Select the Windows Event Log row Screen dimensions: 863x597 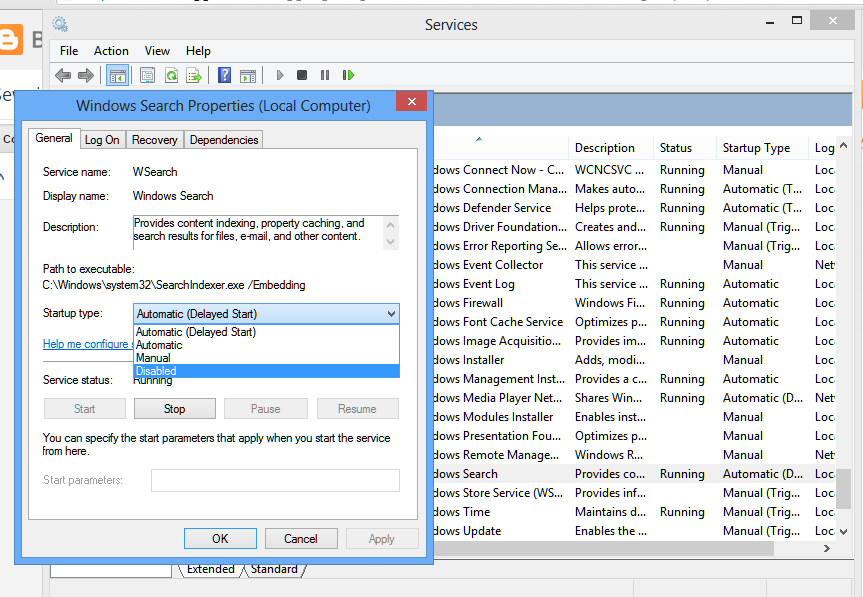coord(633,284)
